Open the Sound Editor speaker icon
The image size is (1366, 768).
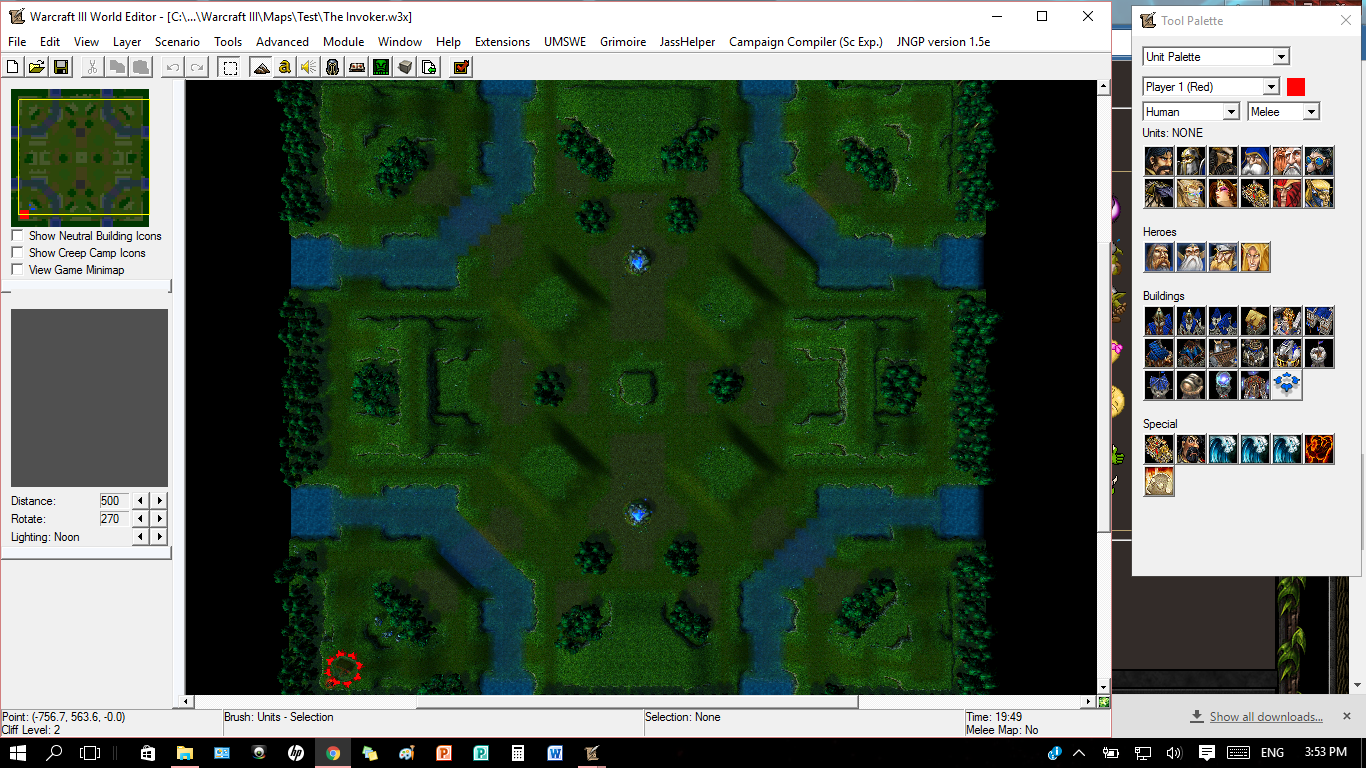click(309, 67)
